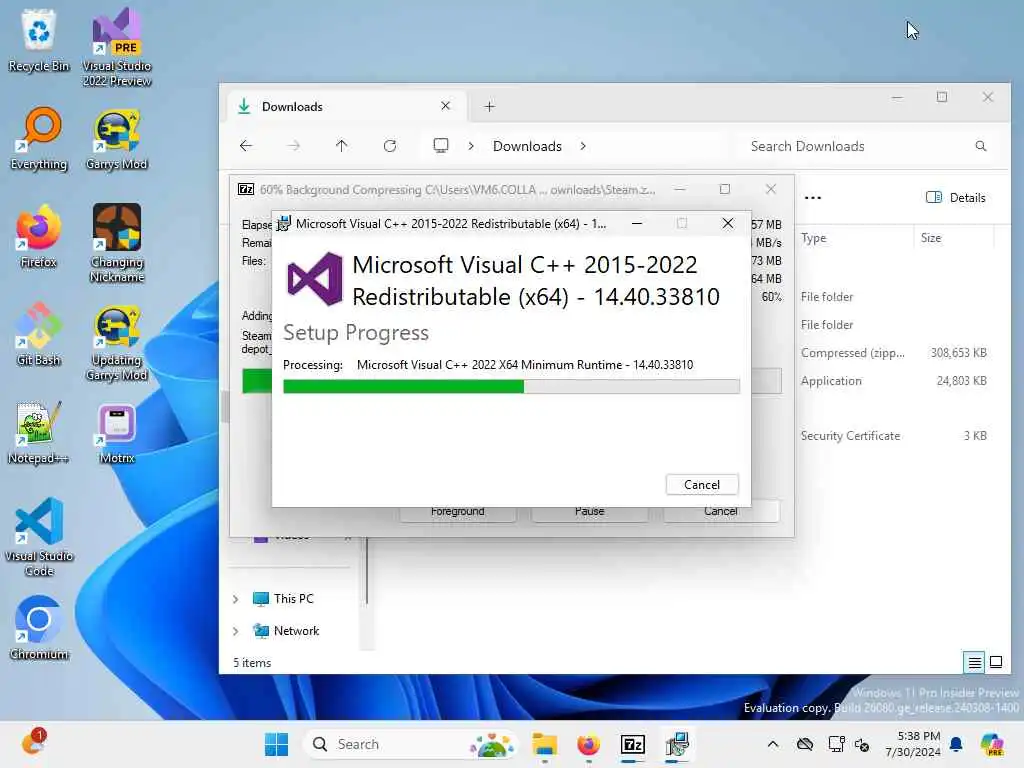Open Visual Studio 2022 Preview shortcut

117,47
